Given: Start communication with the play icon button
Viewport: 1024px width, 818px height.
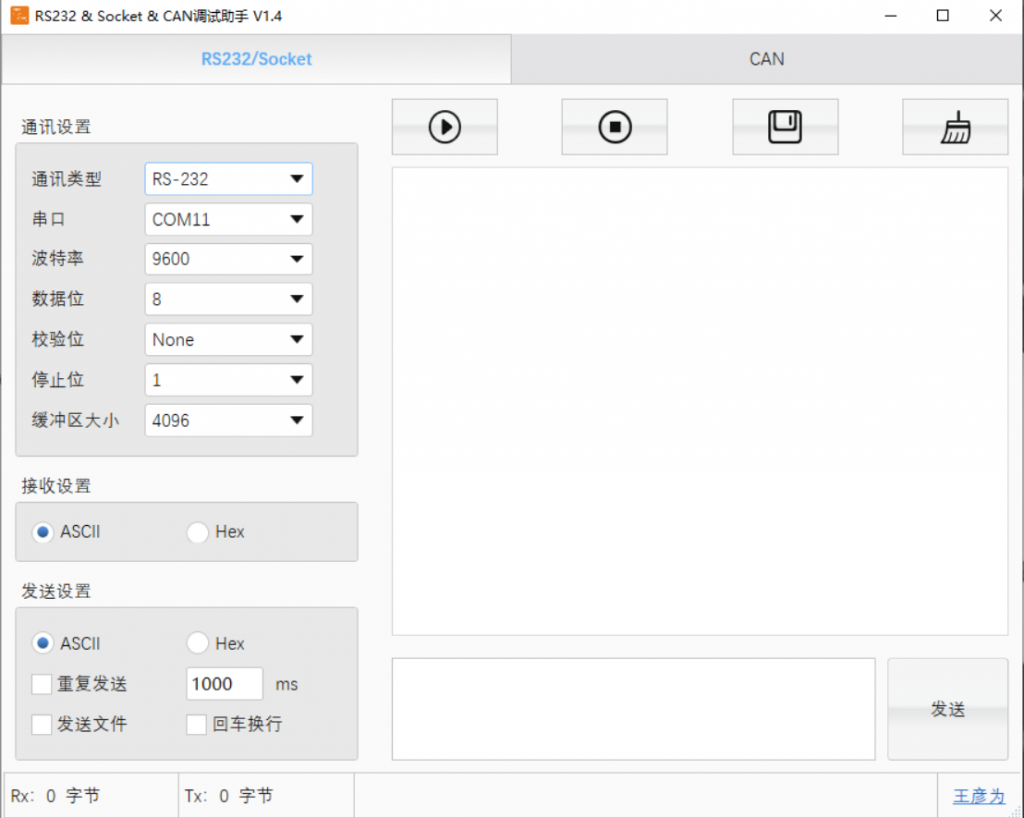Looking at the screenshot, I should click(445, 127).
